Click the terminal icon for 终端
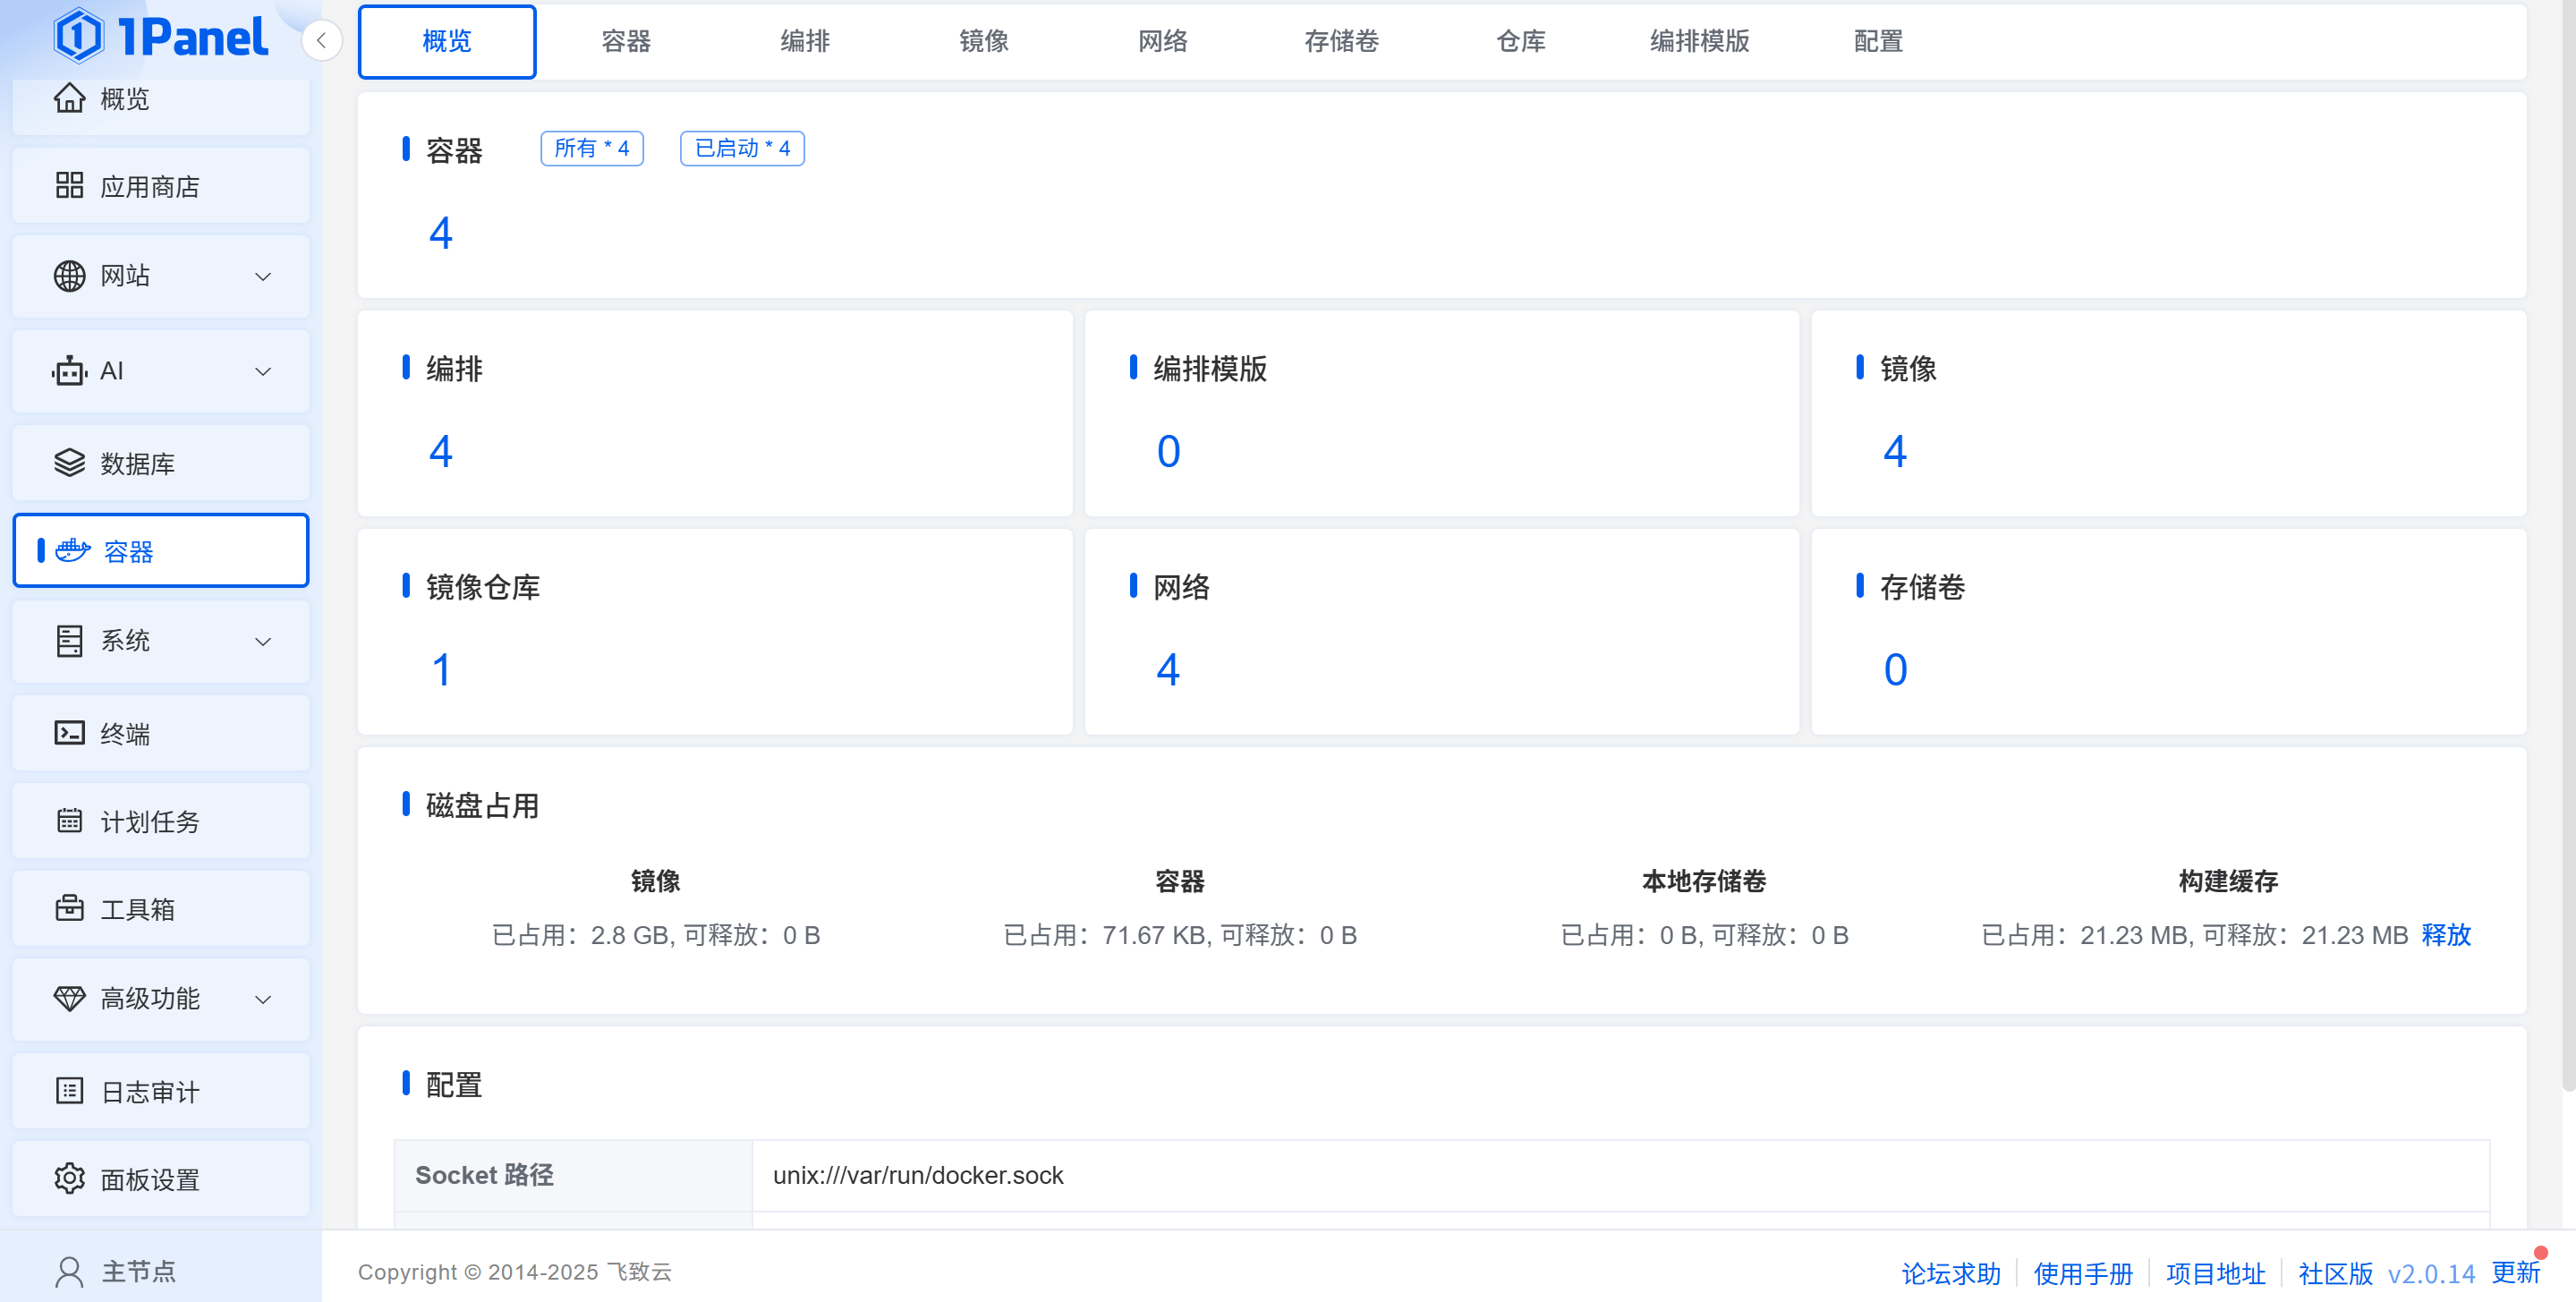 69,733
